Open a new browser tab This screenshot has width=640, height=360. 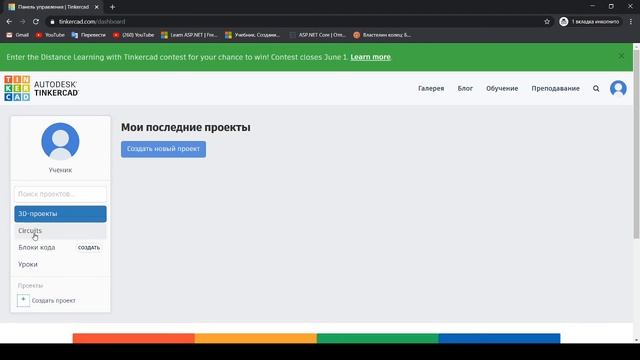(x=112, y=7)
